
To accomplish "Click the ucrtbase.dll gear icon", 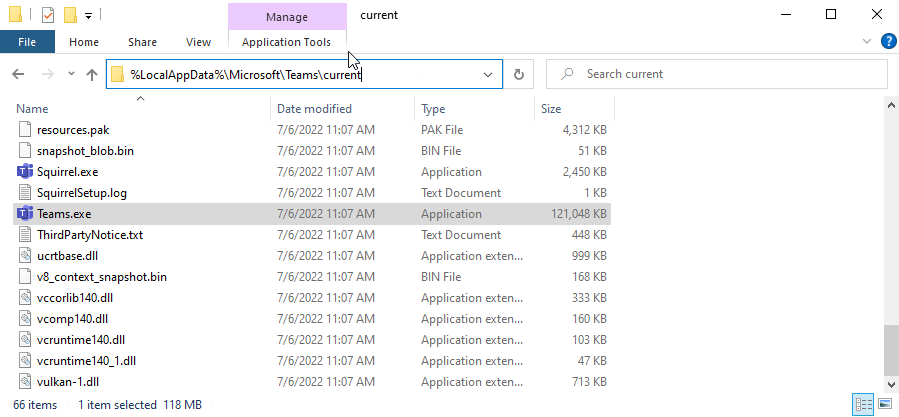I will point(24,256).
